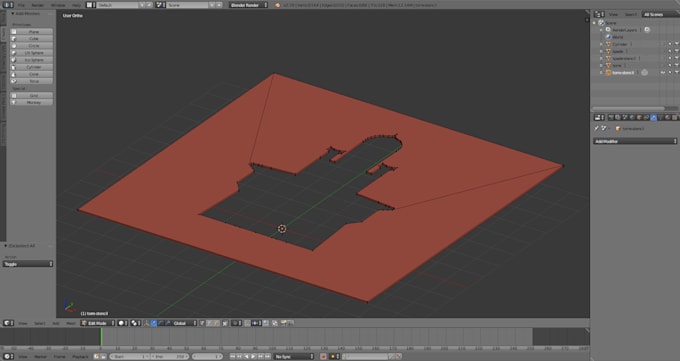Add a Torus primitive
Screen dimensions: 680x361
click(32, 81)
